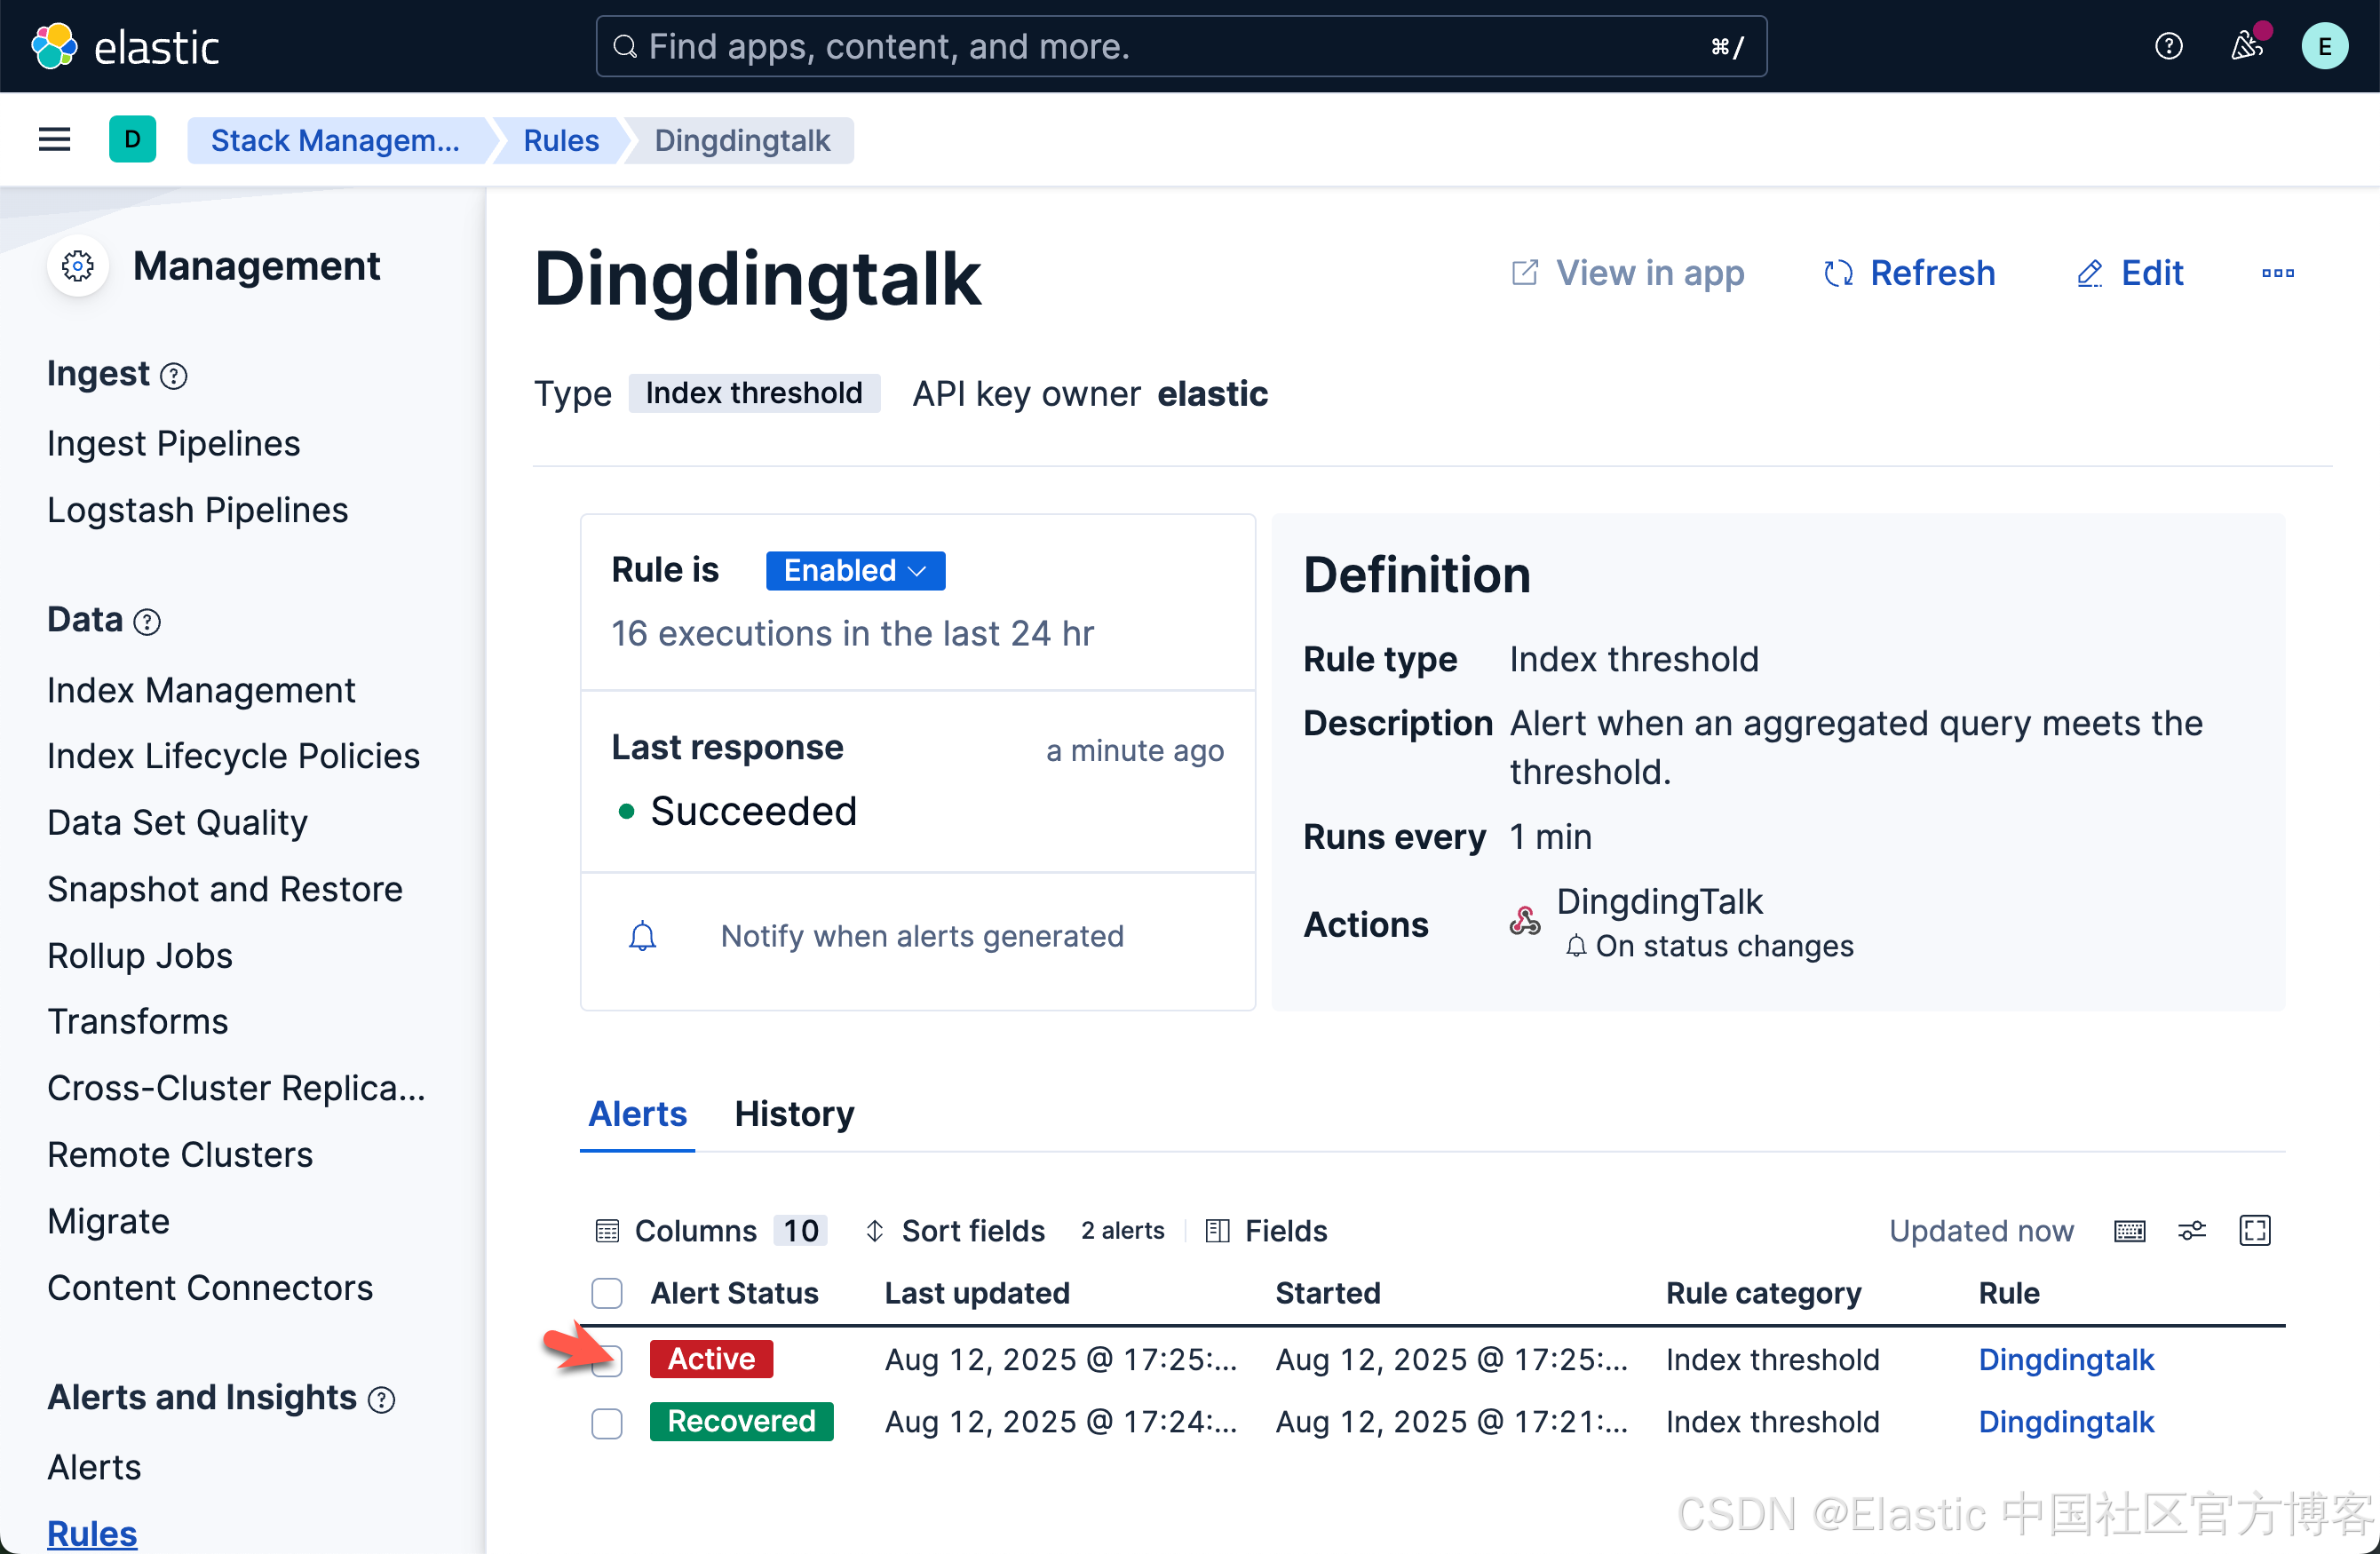
Task: Click the notify bell icon
Action: coord(642,936)
